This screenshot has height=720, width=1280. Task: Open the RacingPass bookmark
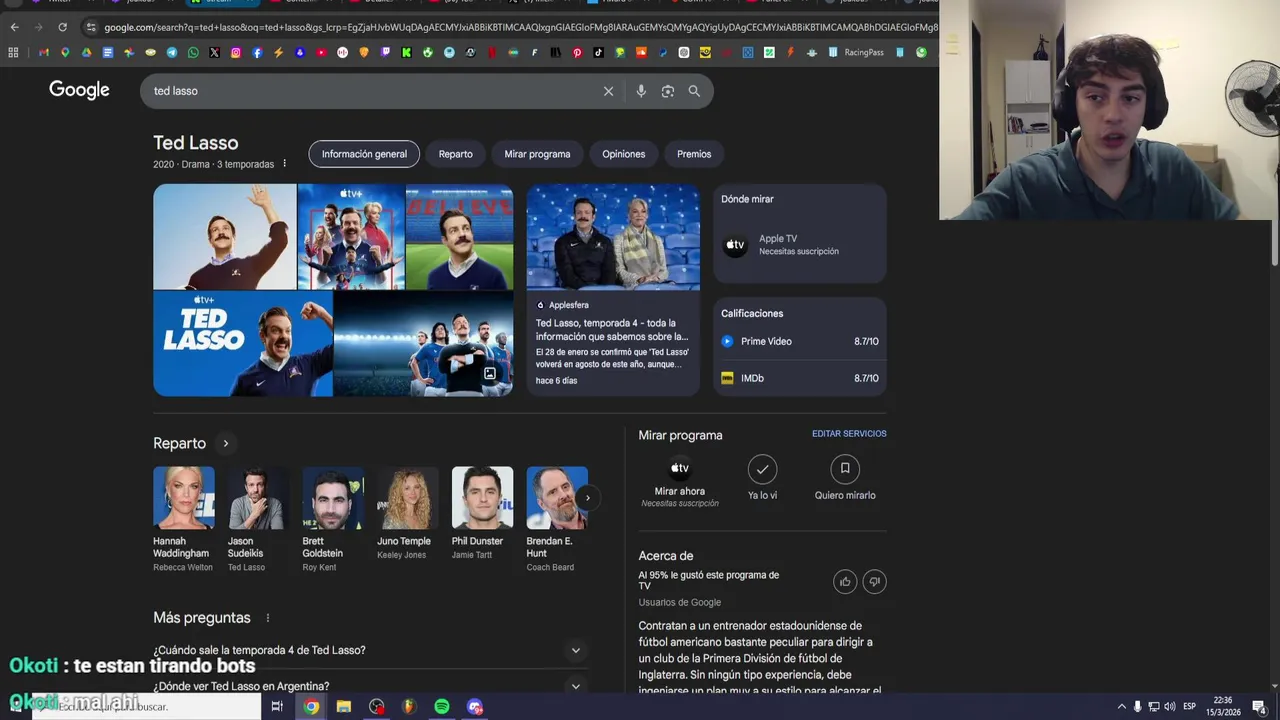855,52
